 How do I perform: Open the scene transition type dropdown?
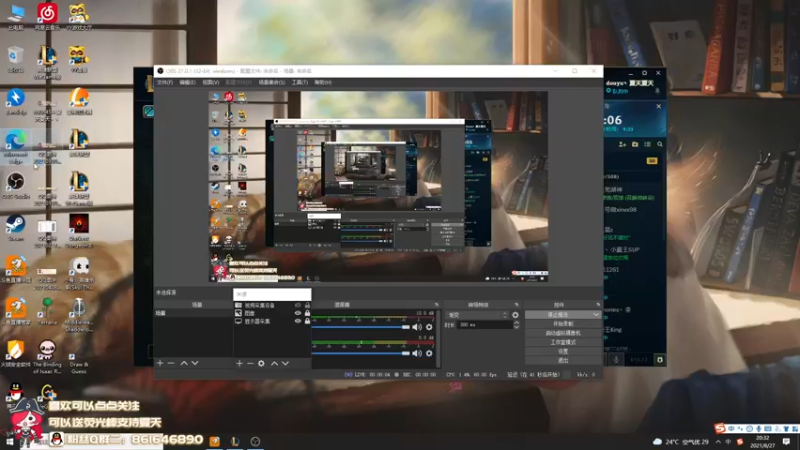tap(477, 315)
